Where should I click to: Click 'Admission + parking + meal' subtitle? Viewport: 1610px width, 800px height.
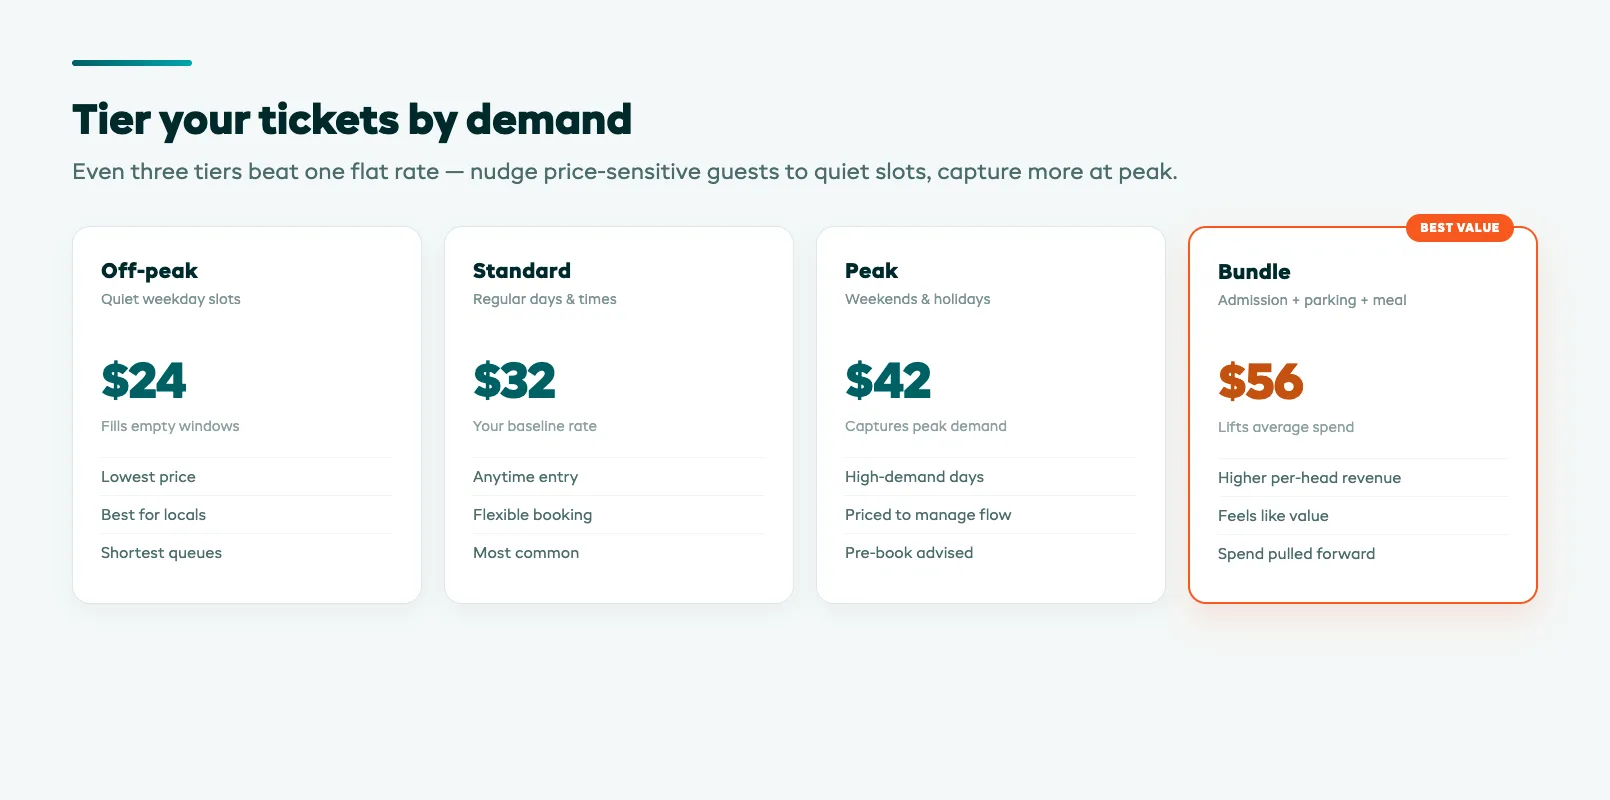[x=1312, y=300]
